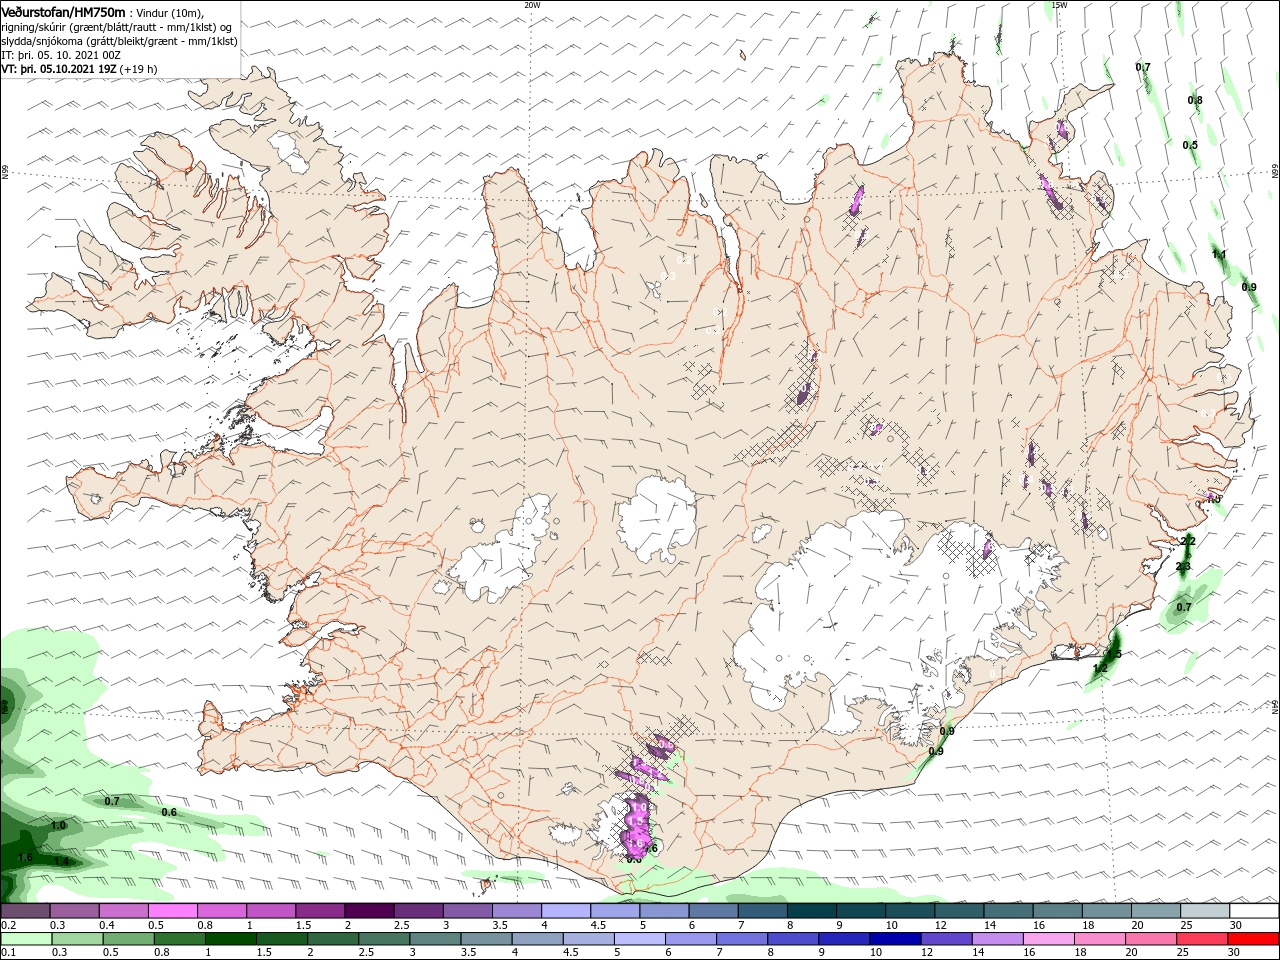This screenshot has width=1280, height=960.
Task: Select the 'VT: þri. 05.10.2021 19Z' valid time text
Action: click(59, 69)
